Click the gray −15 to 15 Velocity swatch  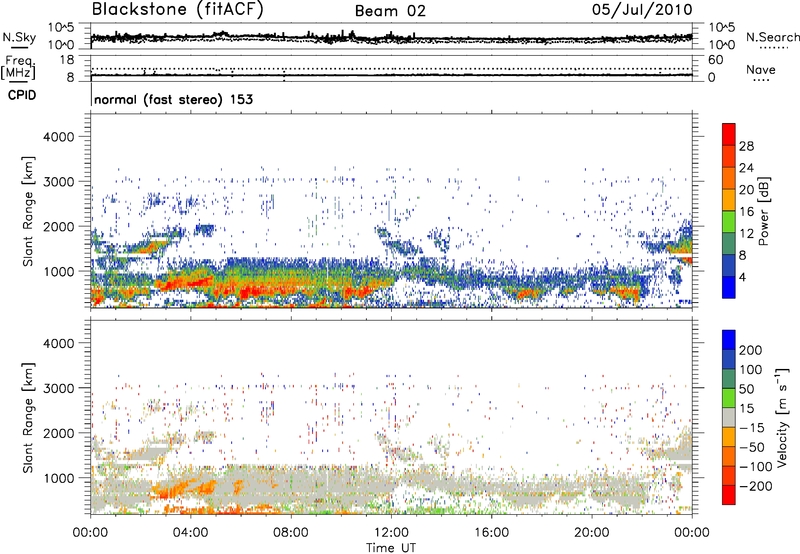tap(729, 417)
